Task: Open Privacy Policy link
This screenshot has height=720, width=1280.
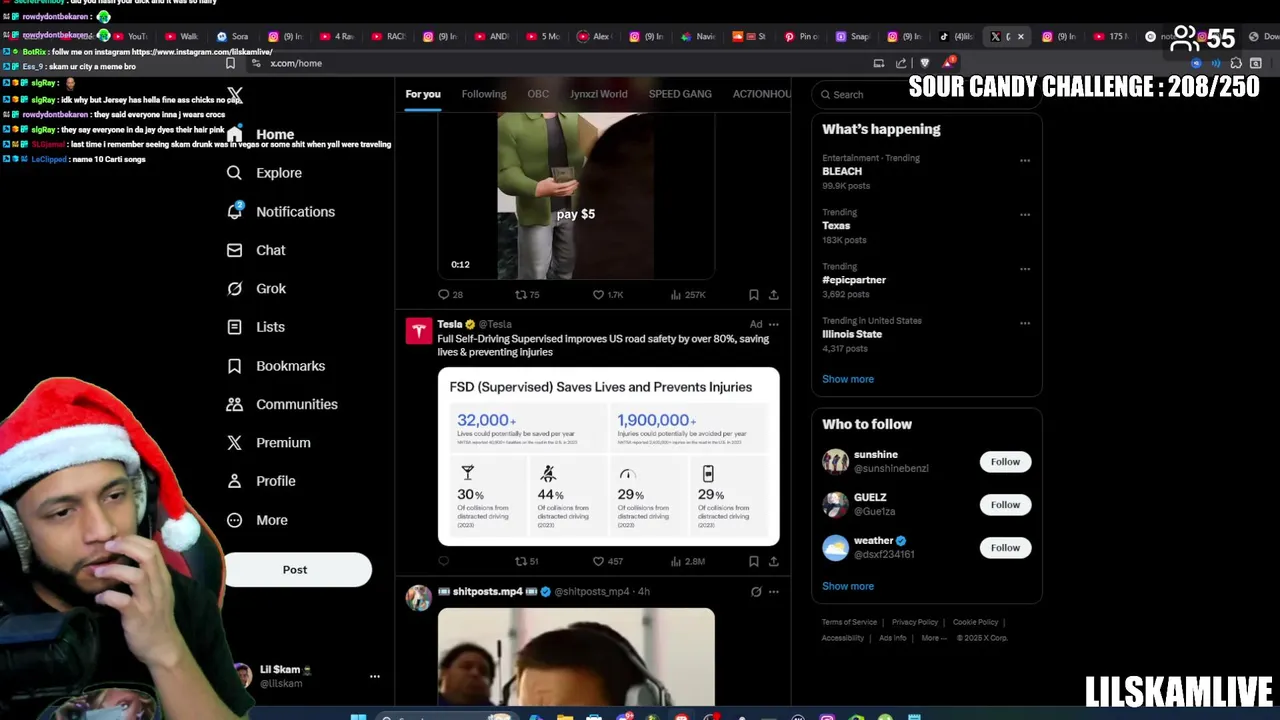Action: [915, 622]
